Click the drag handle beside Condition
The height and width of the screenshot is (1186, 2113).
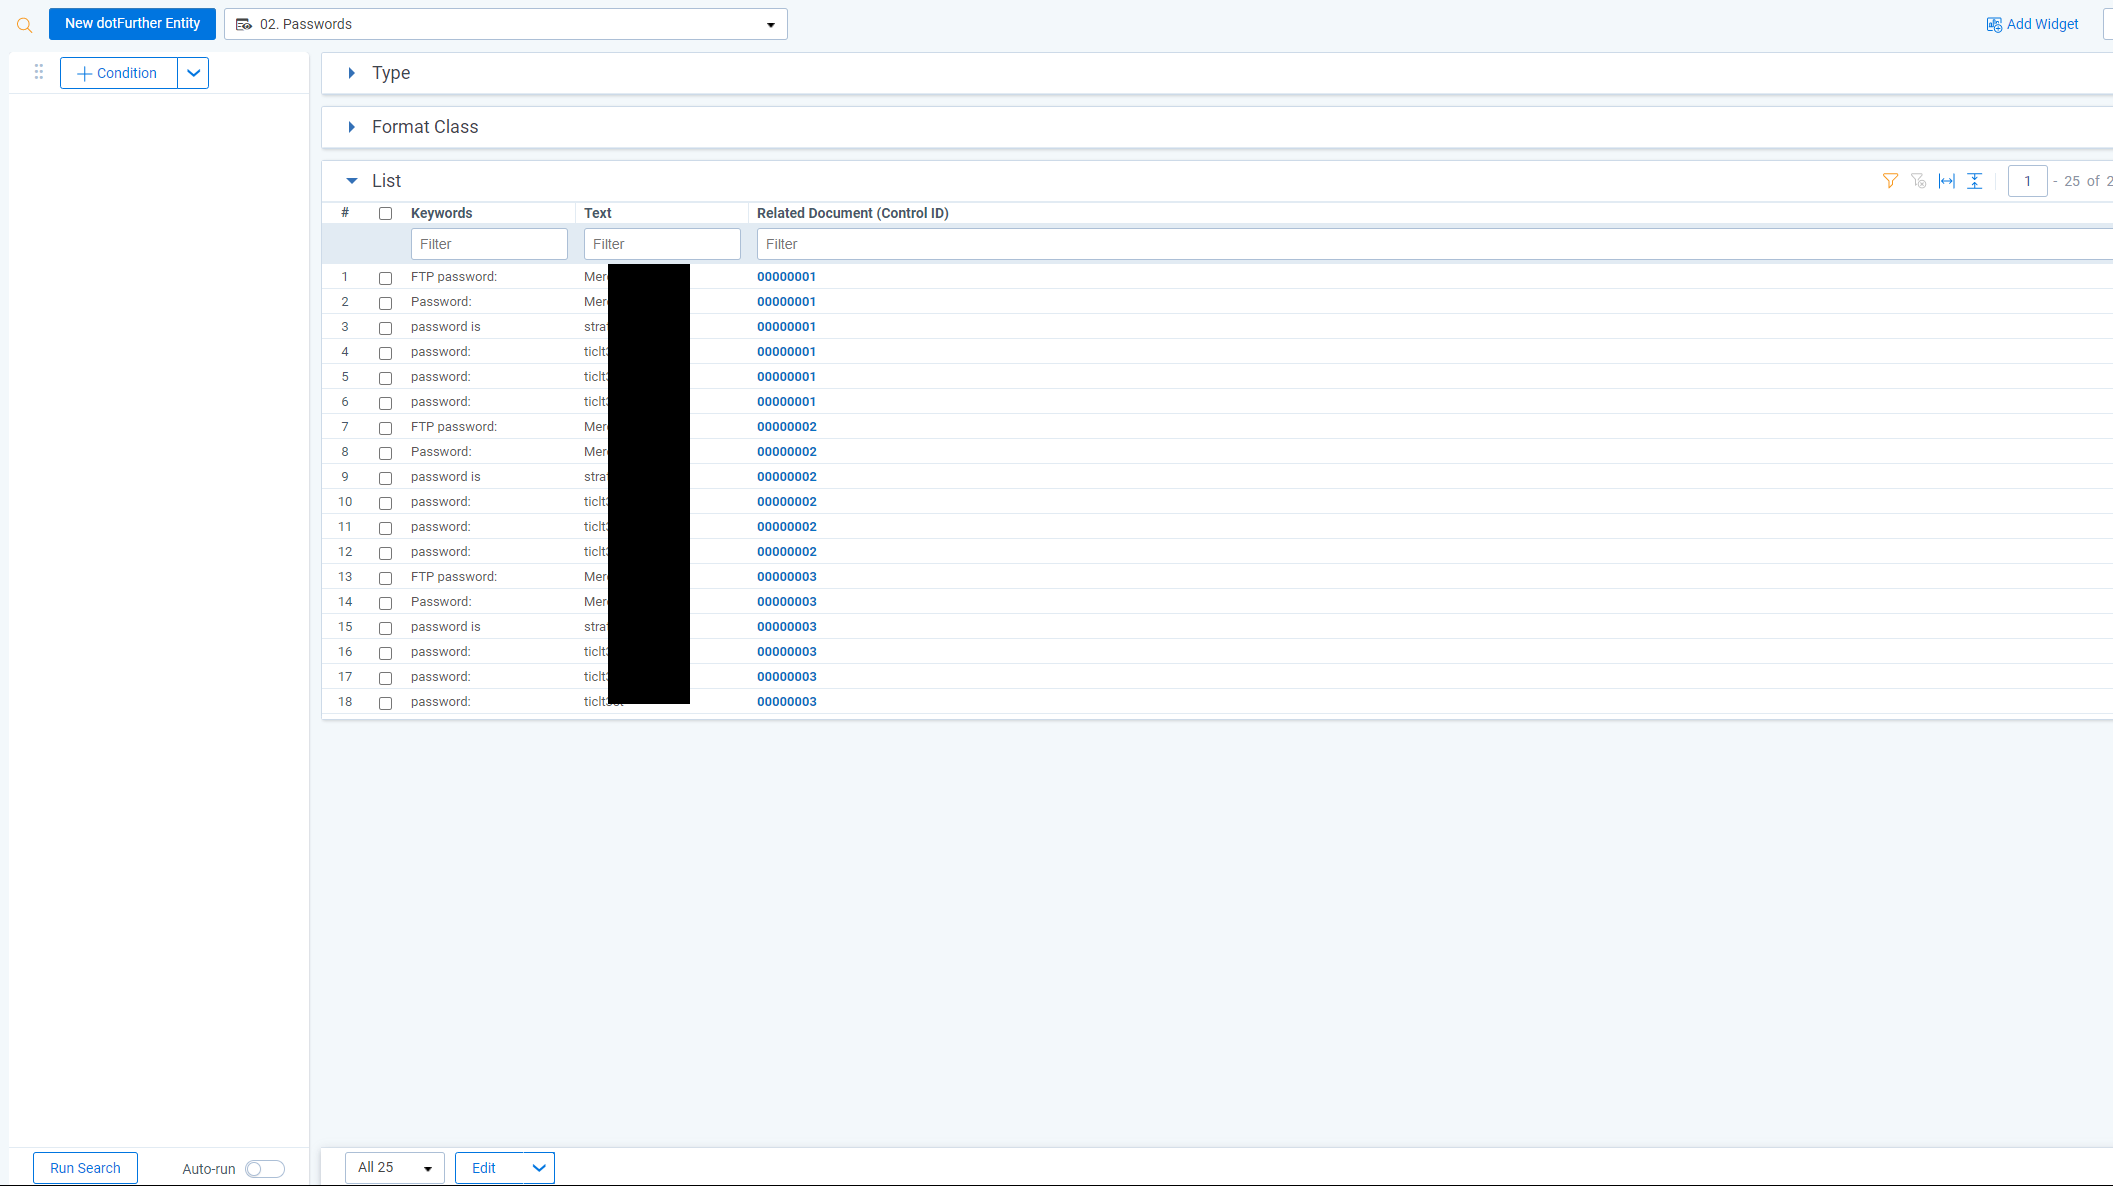coord(39,72)
